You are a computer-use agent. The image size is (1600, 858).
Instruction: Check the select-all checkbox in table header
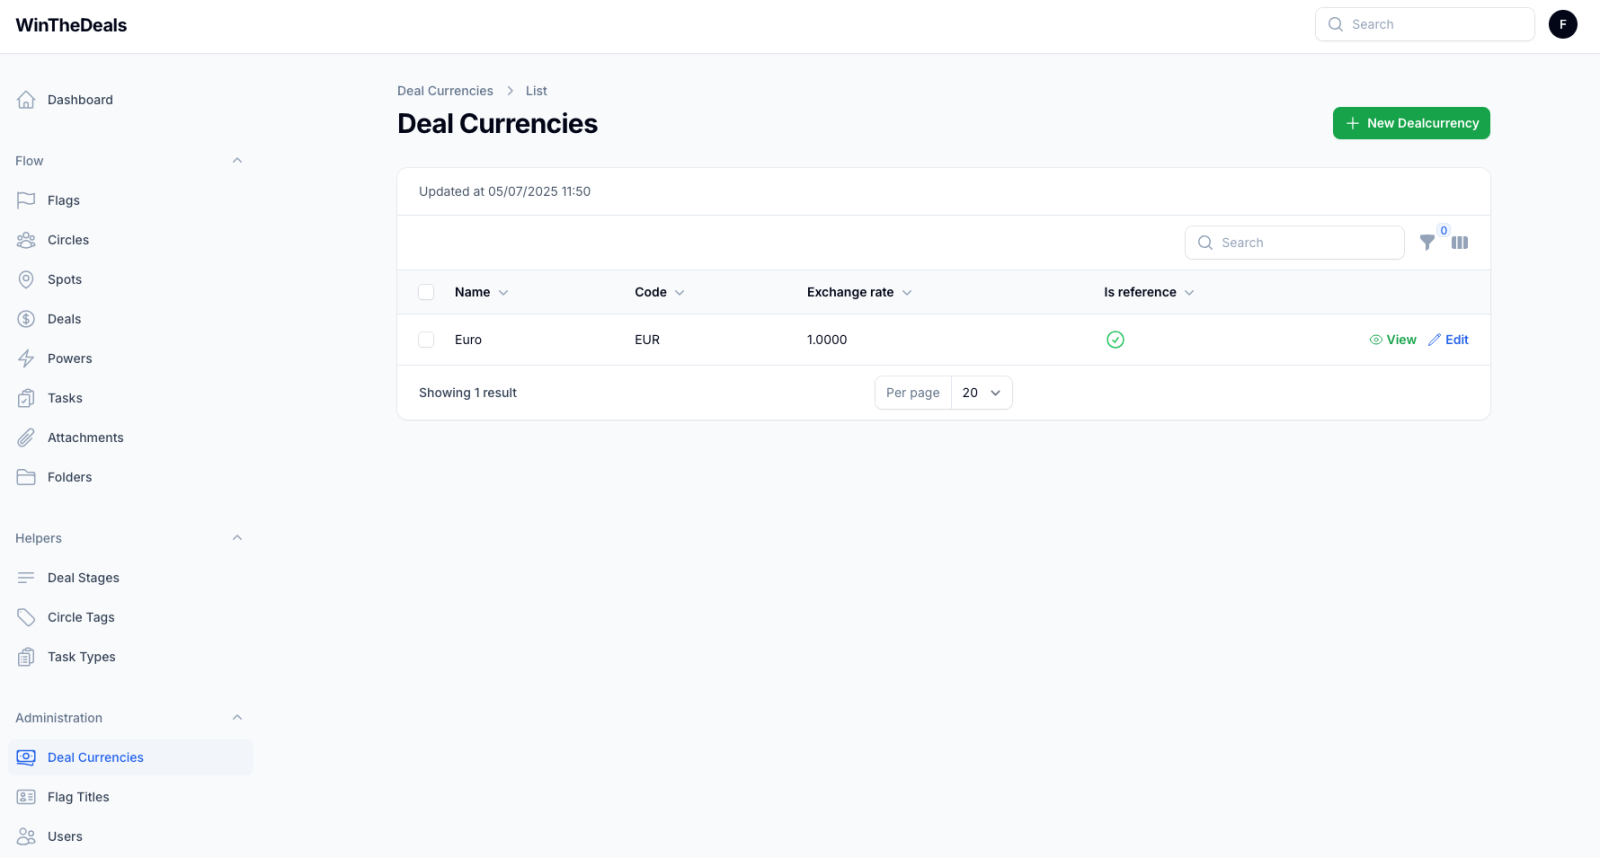(426, 292)
